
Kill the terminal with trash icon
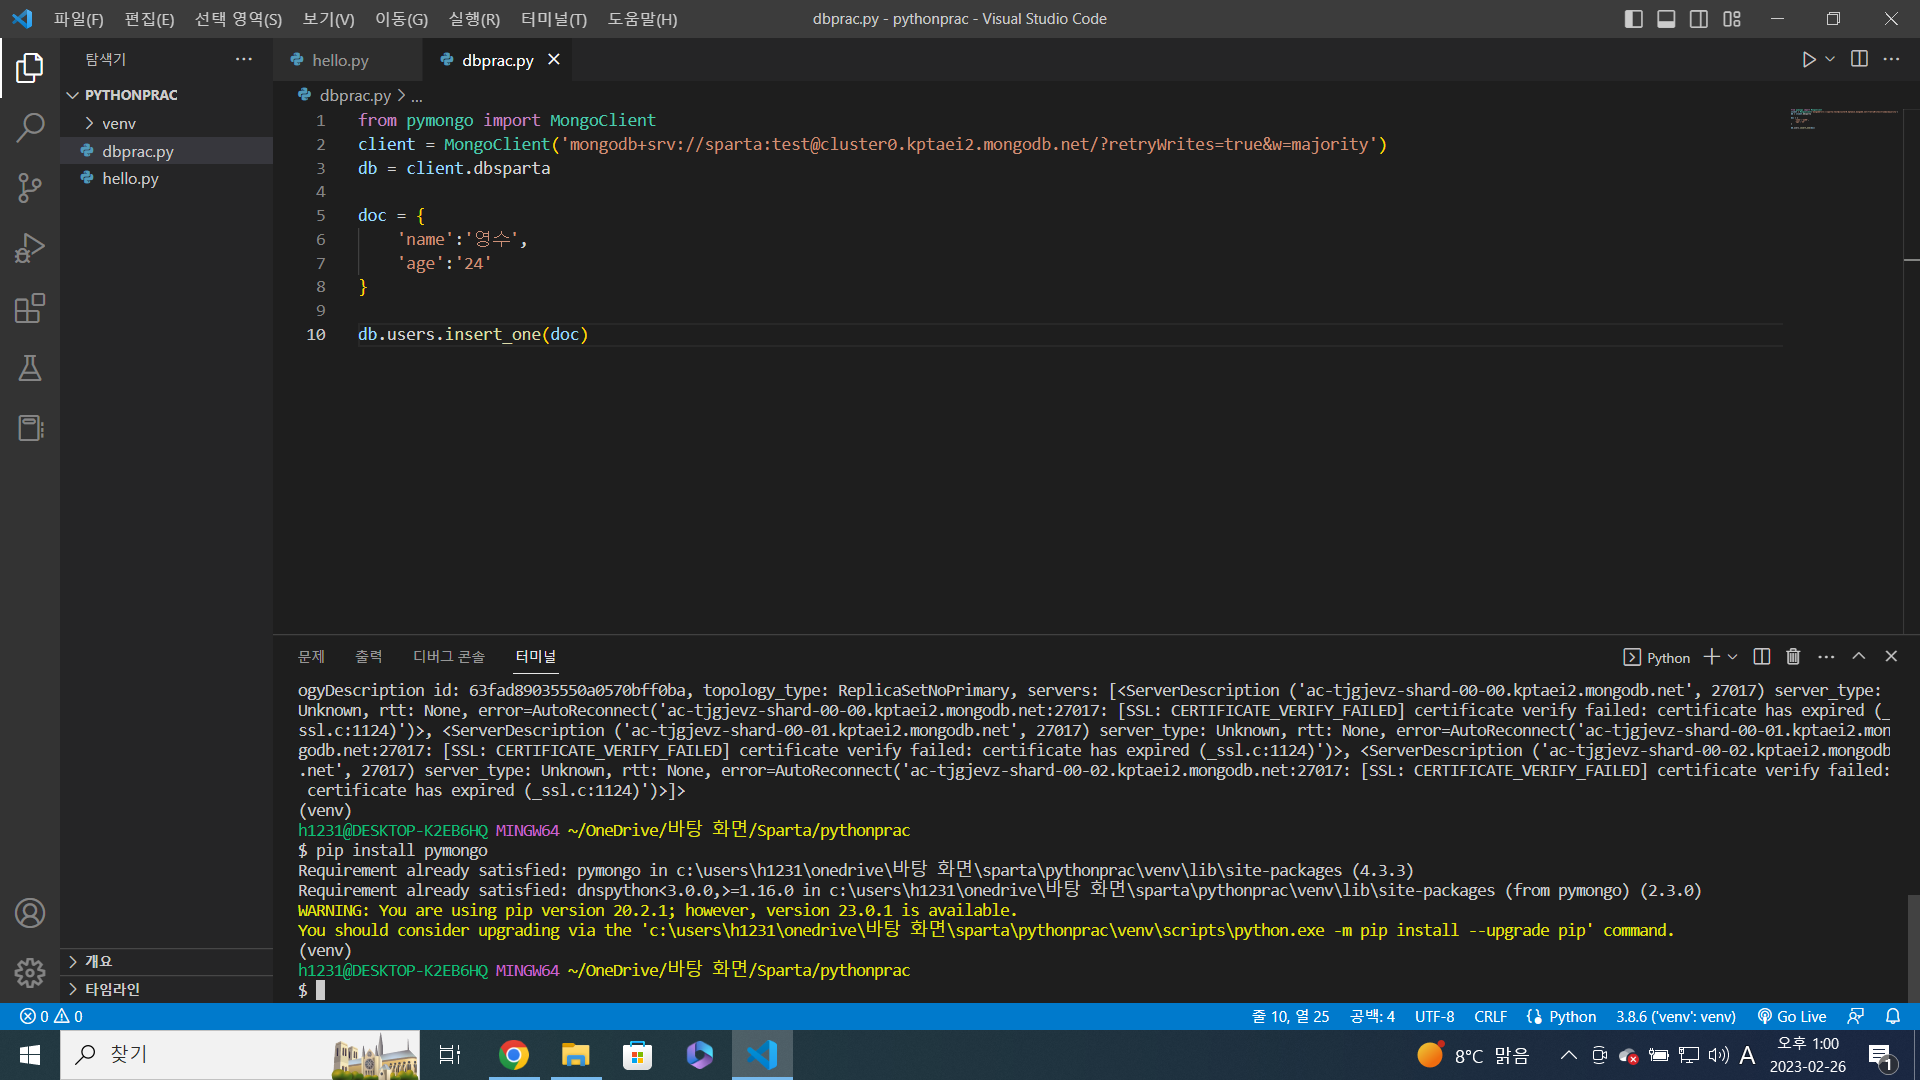point(1793,657)
